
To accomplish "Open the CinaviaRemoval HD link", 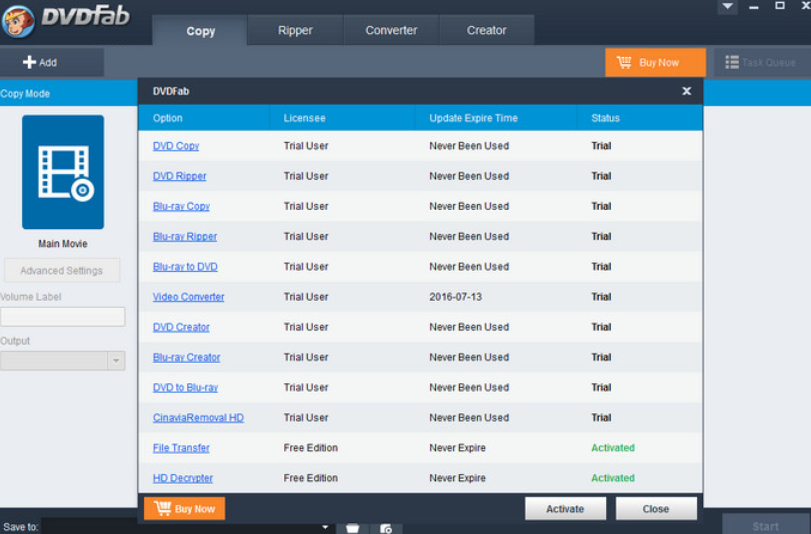I will click(x=198, y=418).
